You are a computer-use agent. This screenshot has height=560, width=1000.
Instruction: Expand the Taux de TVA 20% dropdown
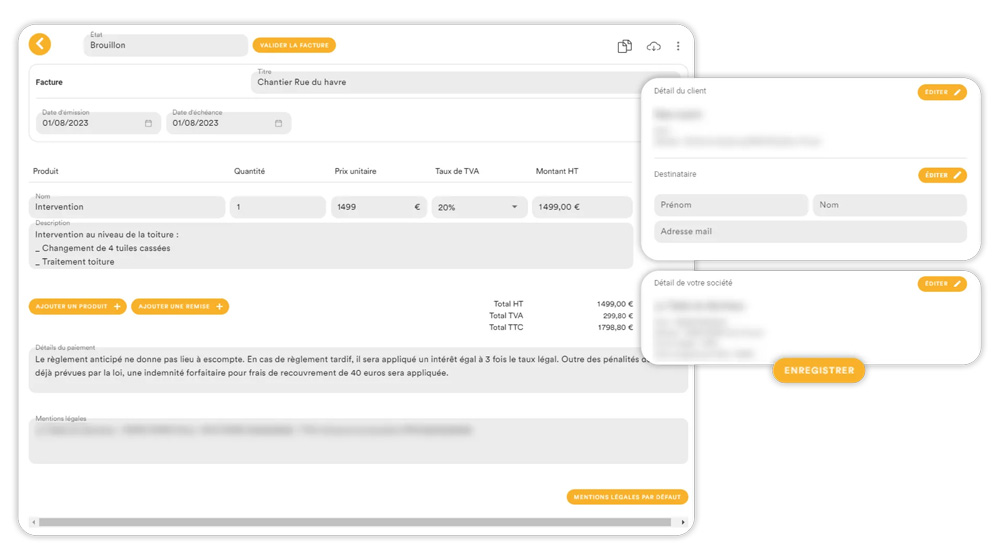pyautogui.click(x=514, y=207)
